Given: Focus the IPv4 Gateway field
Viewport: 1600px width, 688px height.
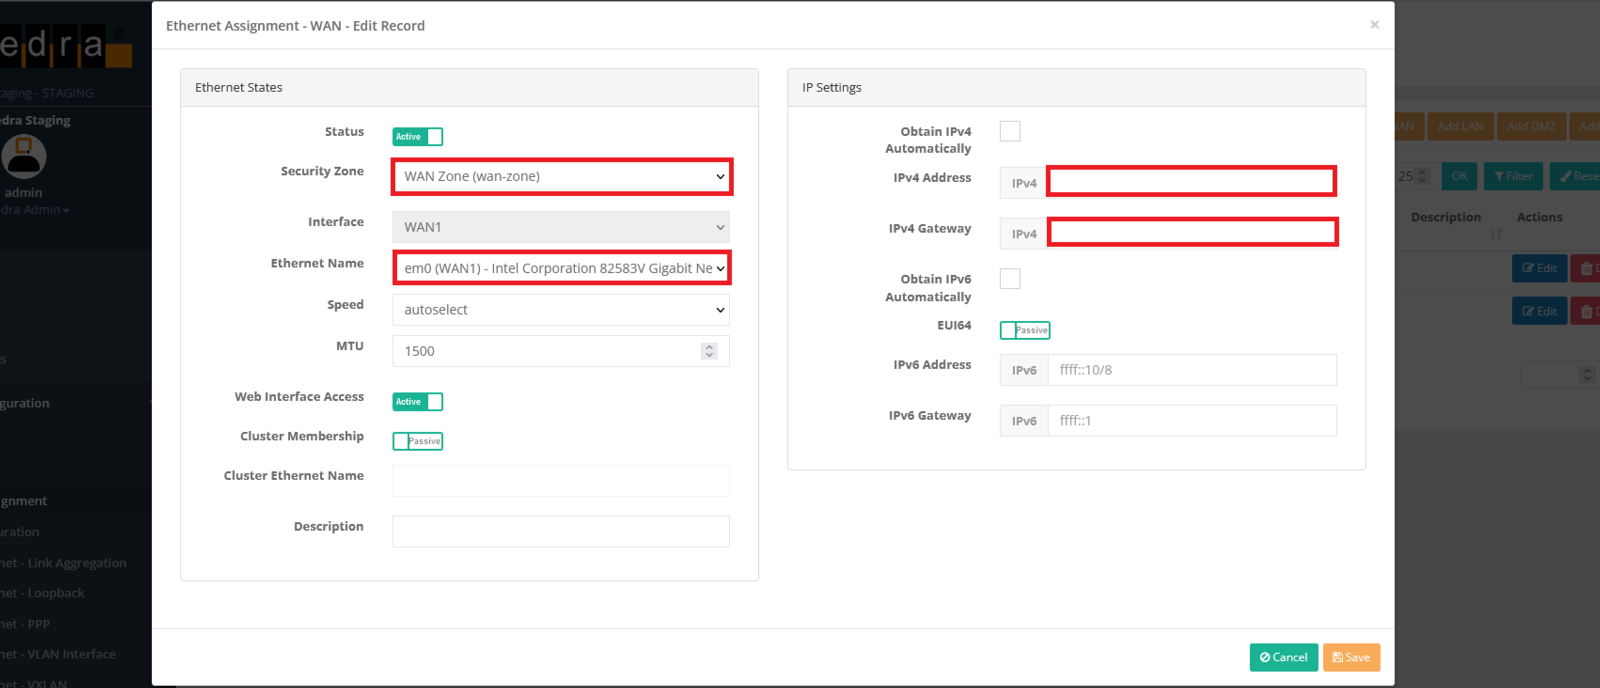Looking at the screenshot, I should click(x=1191, y=233).
